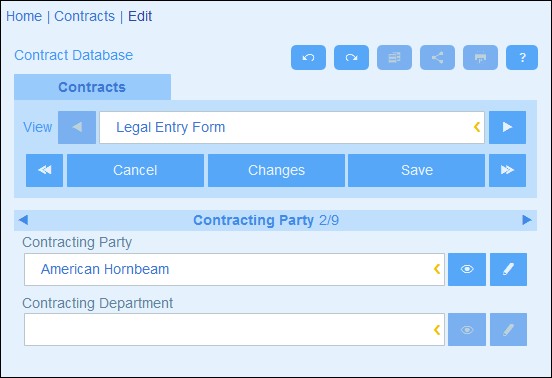552x378 pixels.
Task: Expand the Contracting Department dropdown chevron
Action: click(437, 330)
